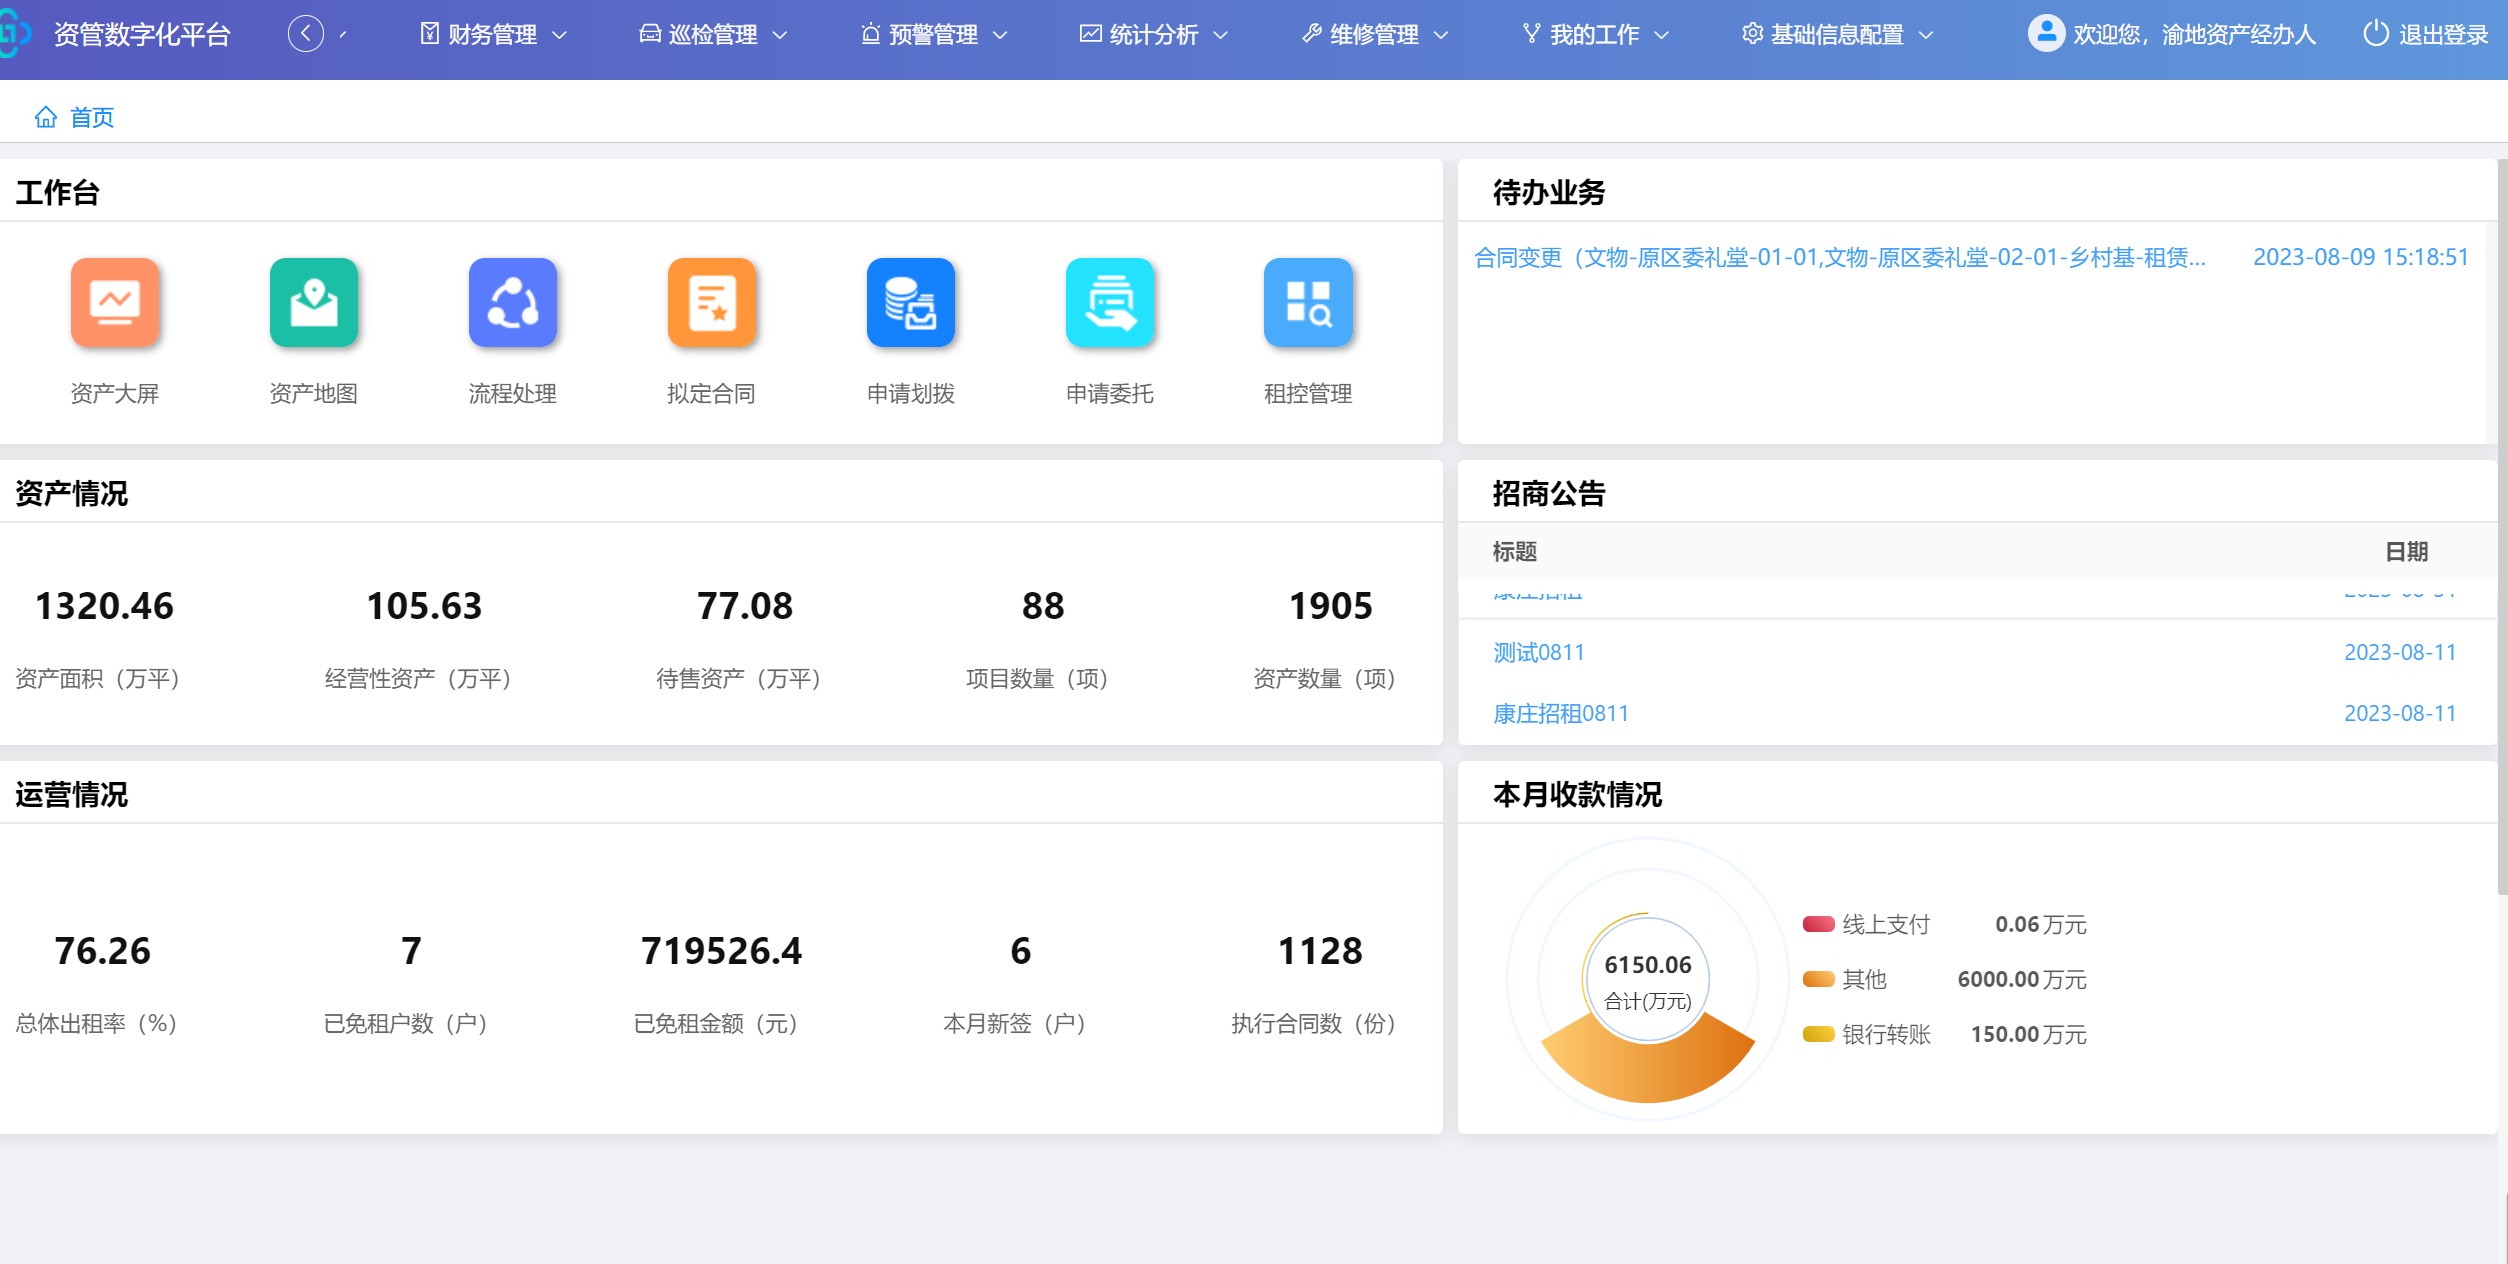Open the 拟定合同 contract icon
Image resolution: width=2508 pixels, height=1264 pixels.
pos(712,303)
